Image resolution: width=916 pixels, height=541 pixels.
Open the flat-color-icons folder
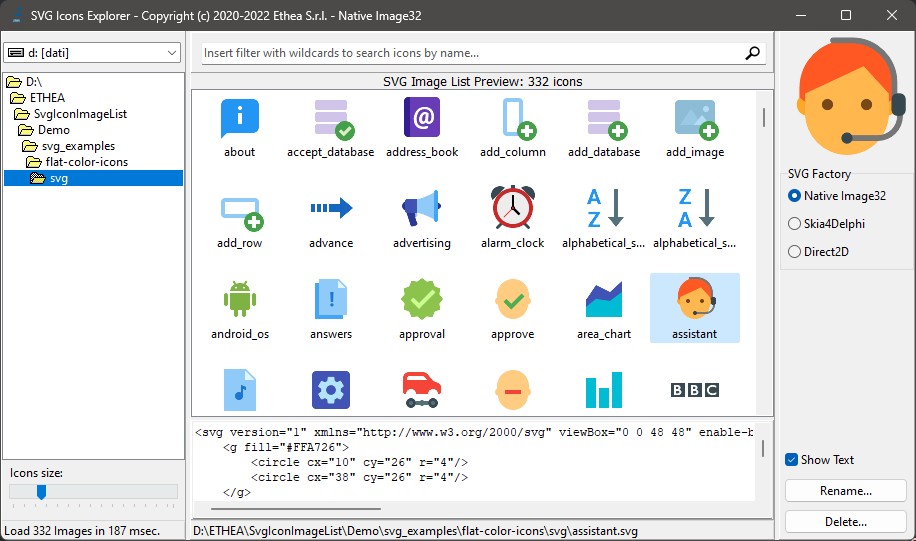coord(77,162)
